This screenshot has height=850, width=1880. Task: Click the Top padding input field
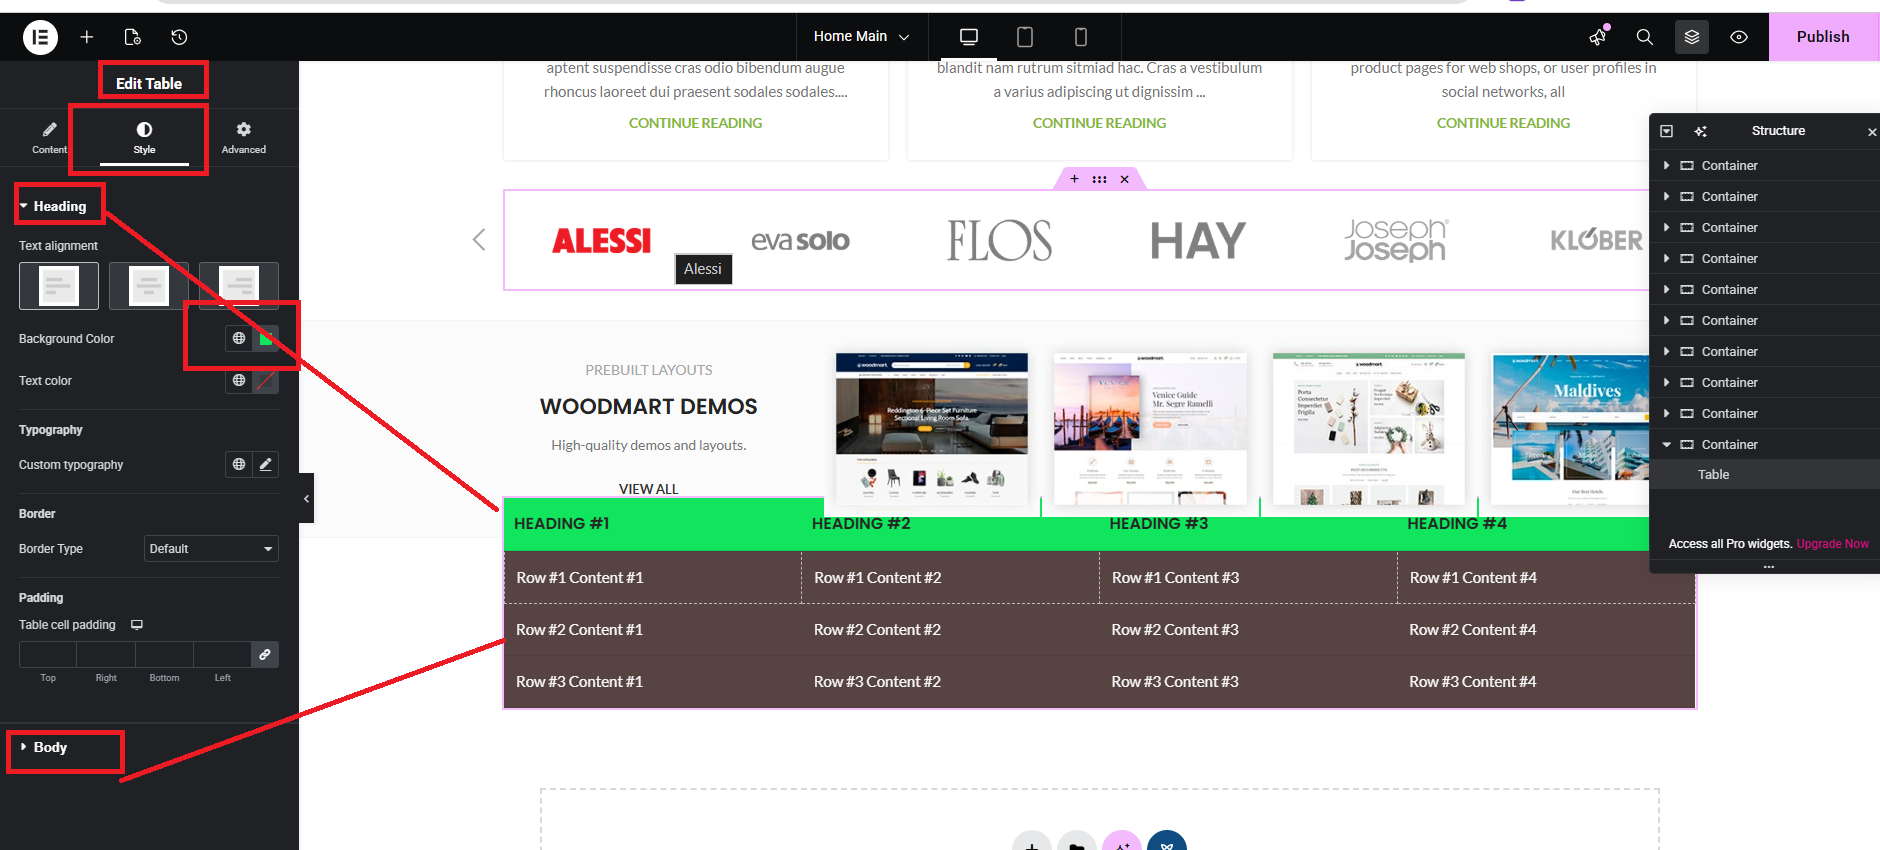point(48,654)
